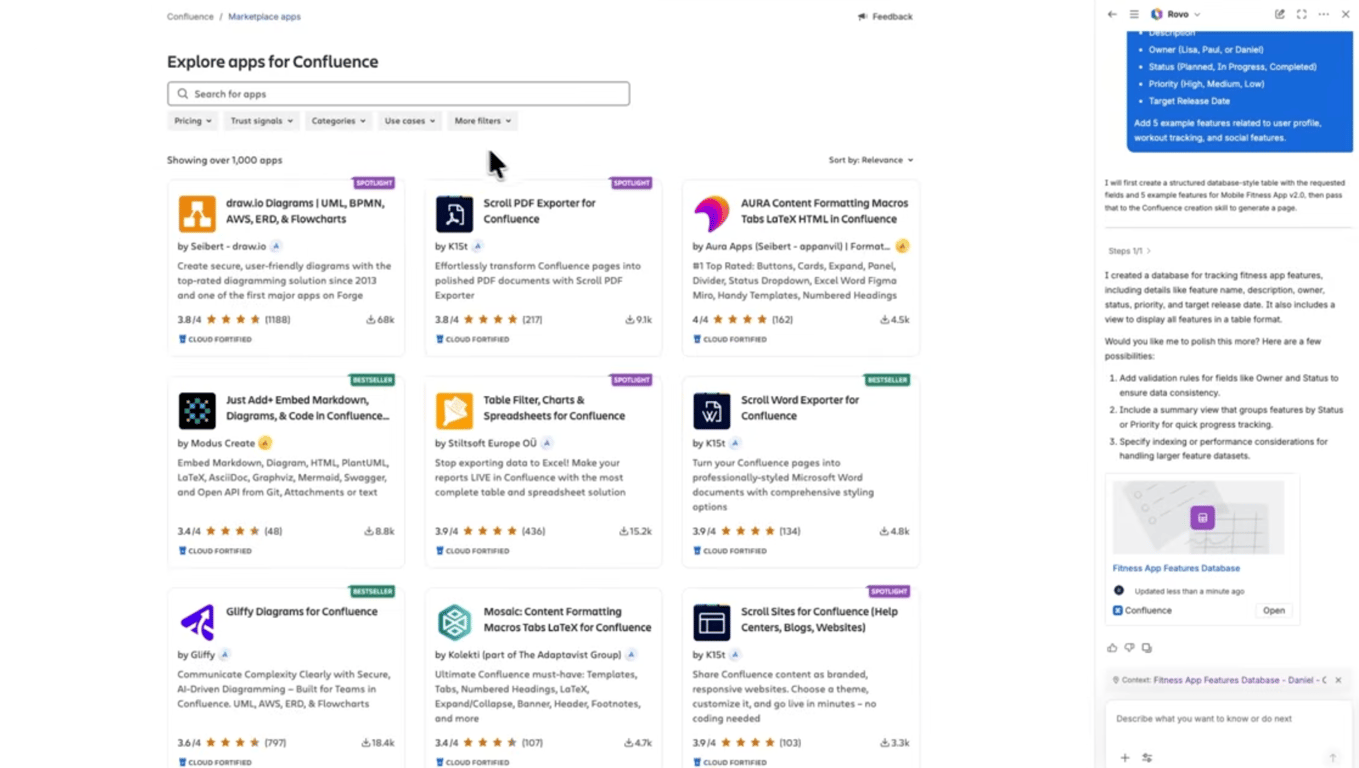The image size is (1359, 768).
Task: Go to Confluence breadcrumb
Action: (x=190, y=17)
